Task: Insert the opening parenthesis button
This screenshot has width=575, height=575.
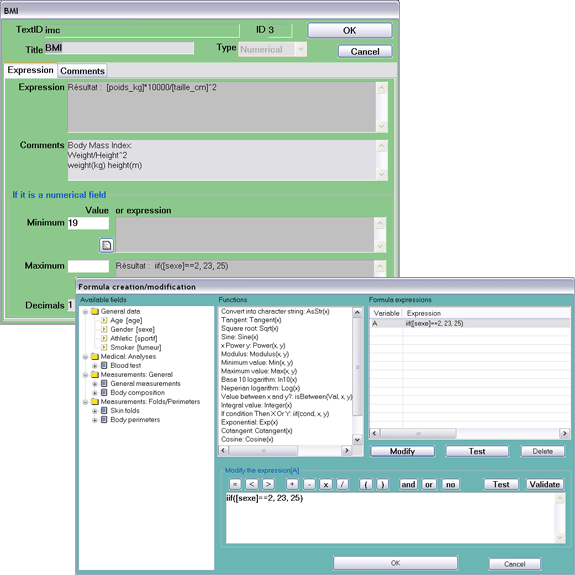Action: pos(366,484)
